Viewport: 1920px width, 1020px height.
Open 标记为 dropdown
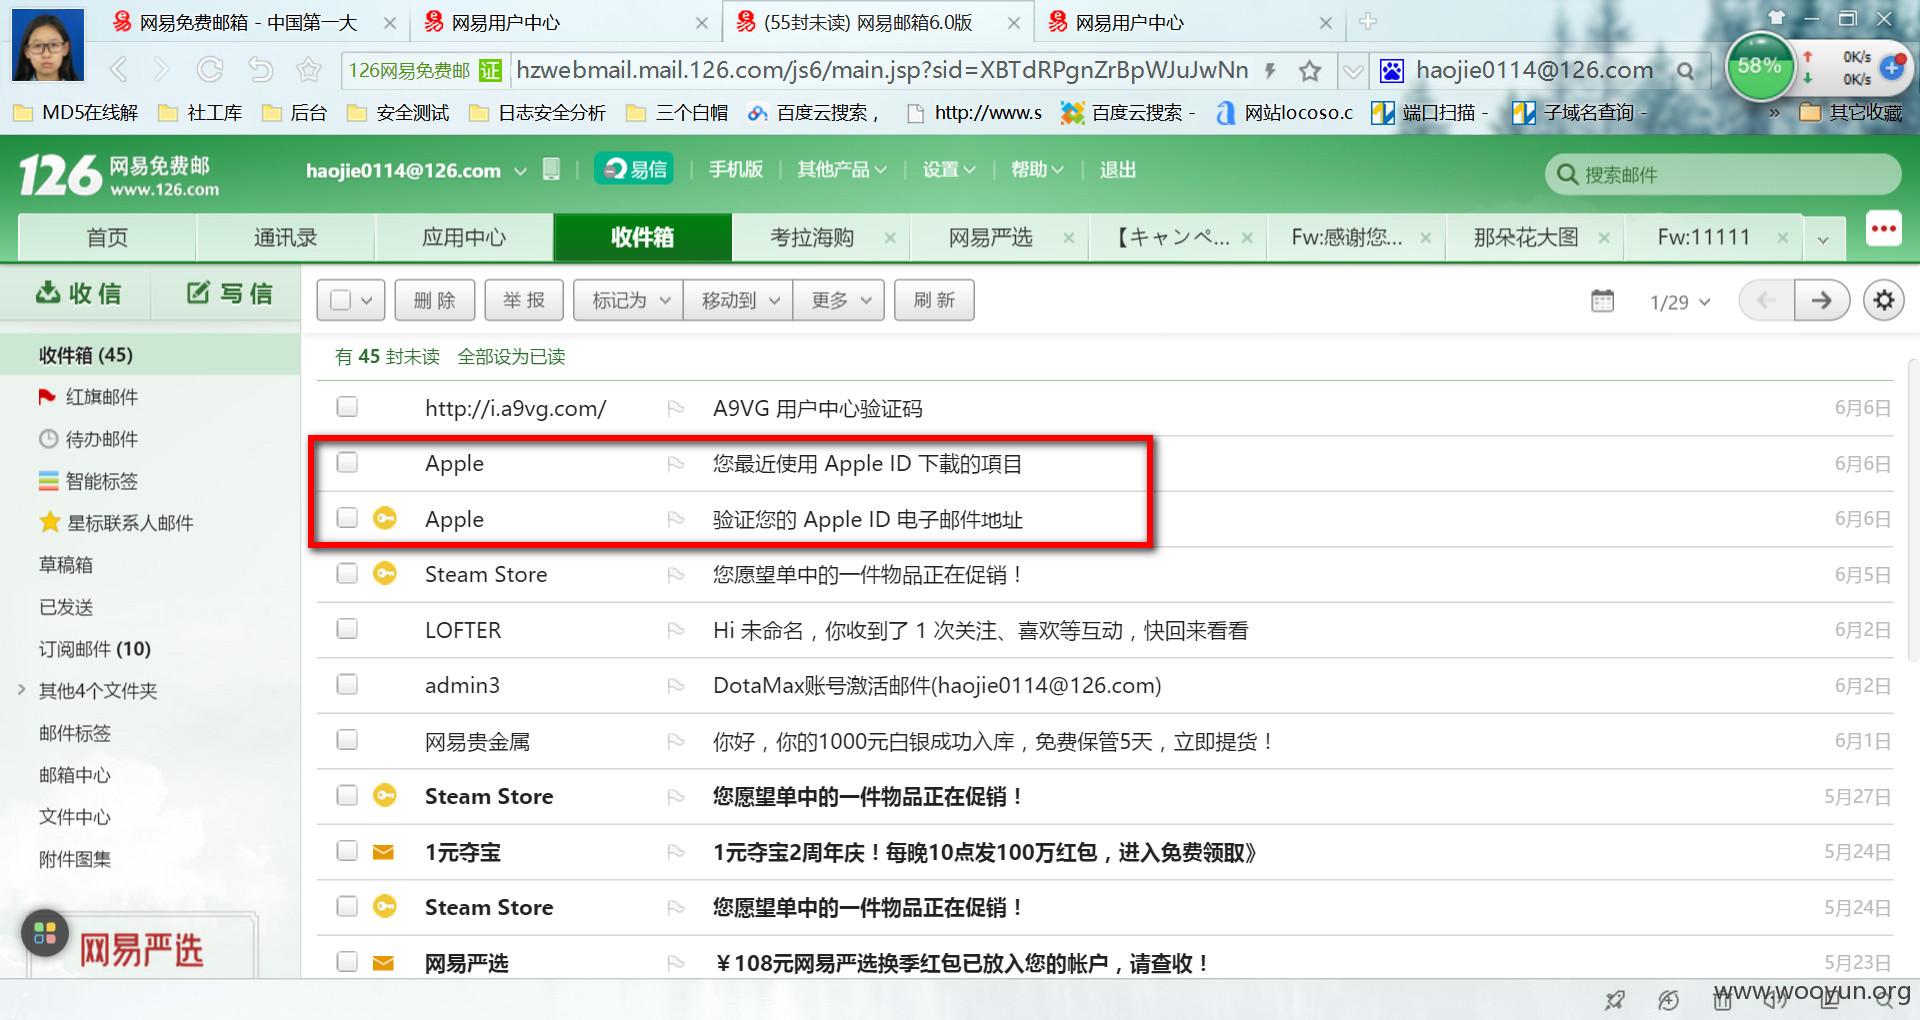(628, 300)
